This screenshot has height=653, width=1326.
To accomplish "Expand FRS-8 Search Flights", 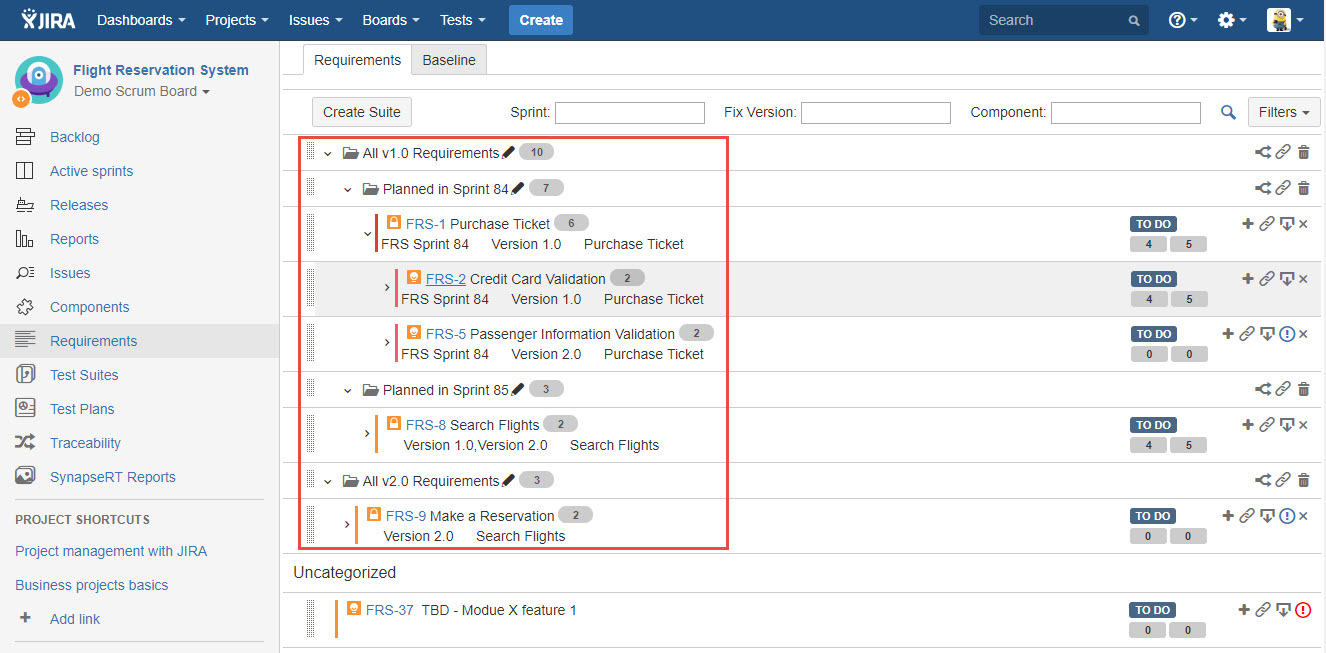I will [367, 434].
